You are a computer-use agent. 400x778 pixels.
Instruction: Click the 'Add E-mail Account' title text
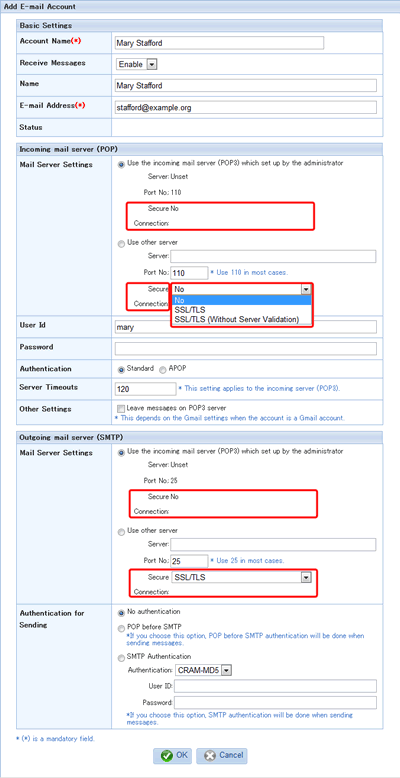40,7
